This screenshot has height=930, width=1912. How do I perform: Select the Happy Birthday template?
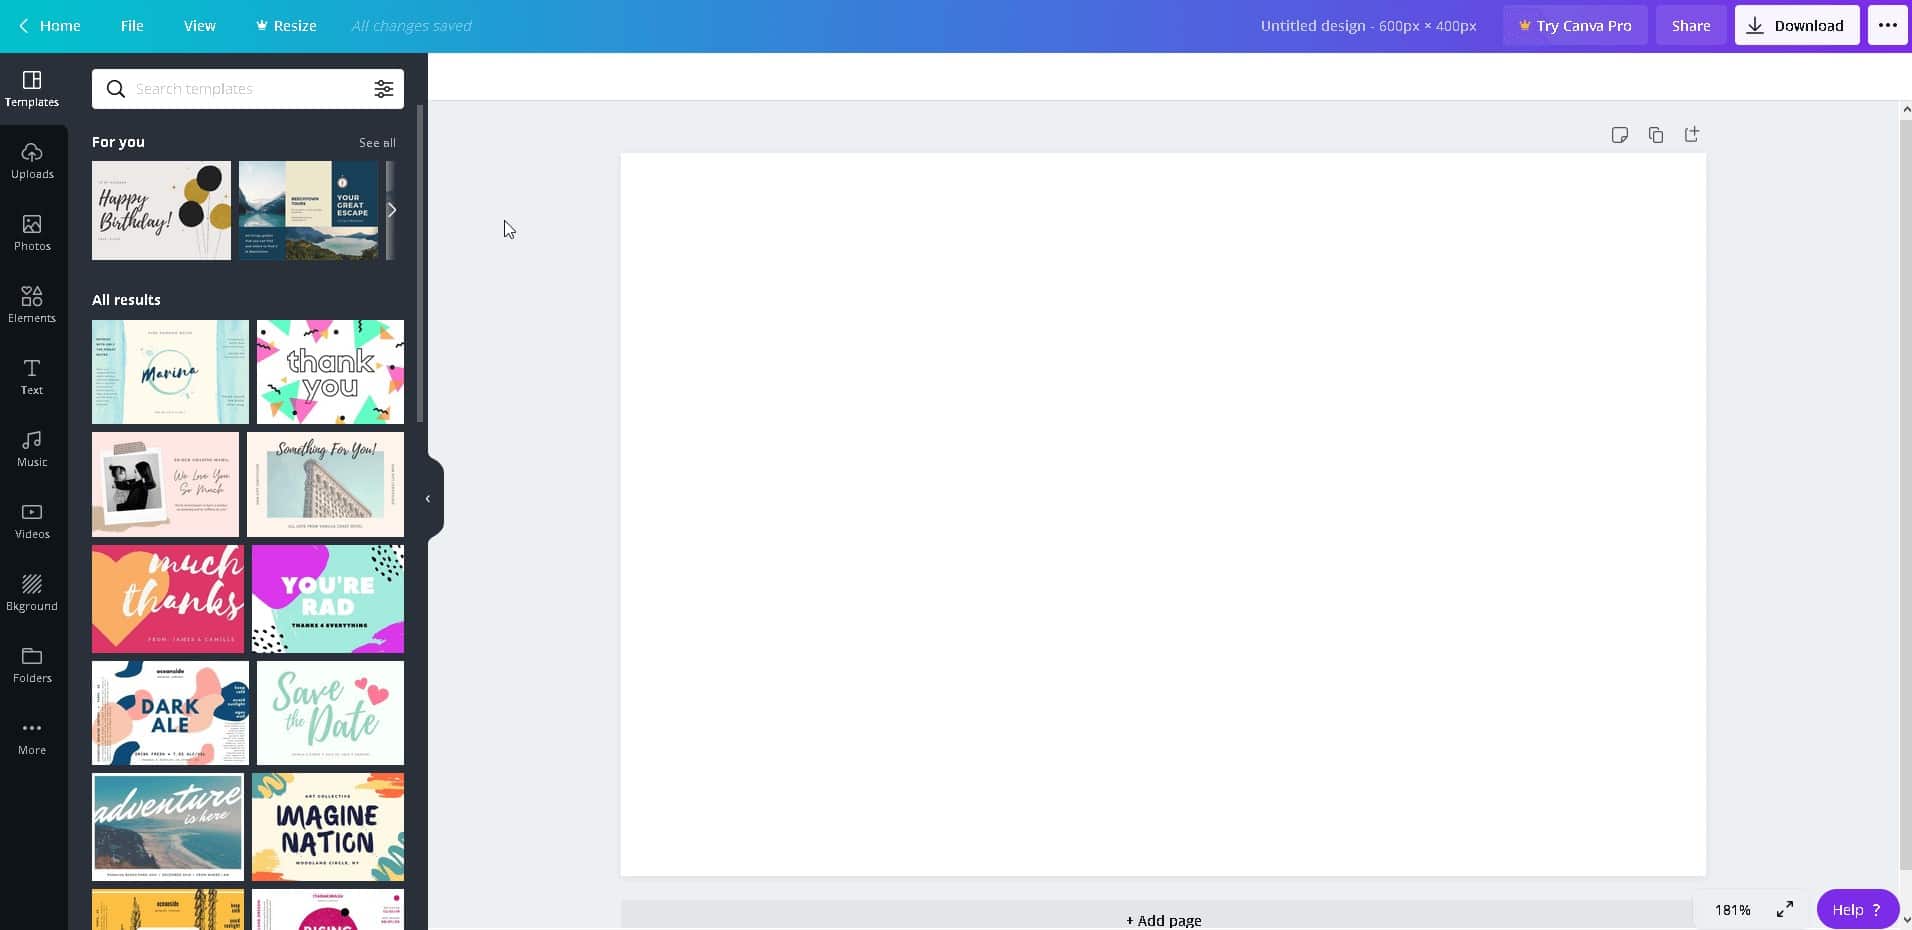point(161,210)
